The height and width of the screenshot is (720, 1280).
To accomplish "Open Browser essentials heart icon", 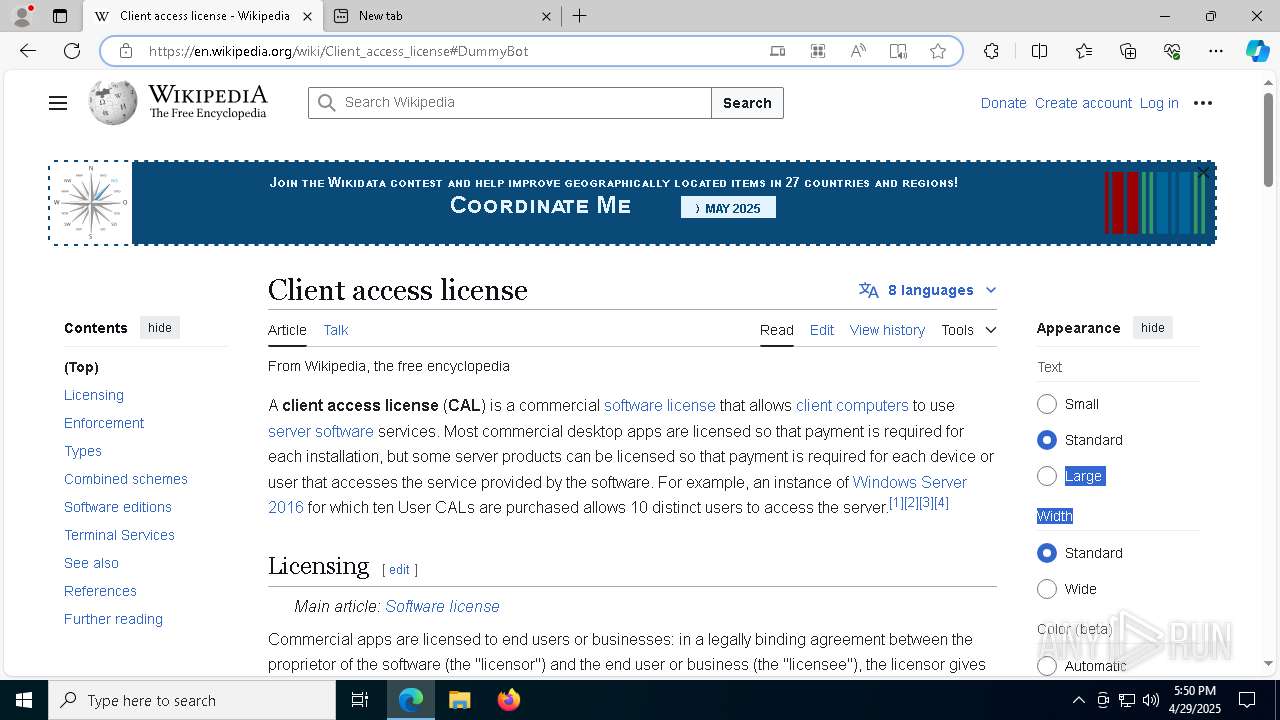I will [x=1172, y=51].
